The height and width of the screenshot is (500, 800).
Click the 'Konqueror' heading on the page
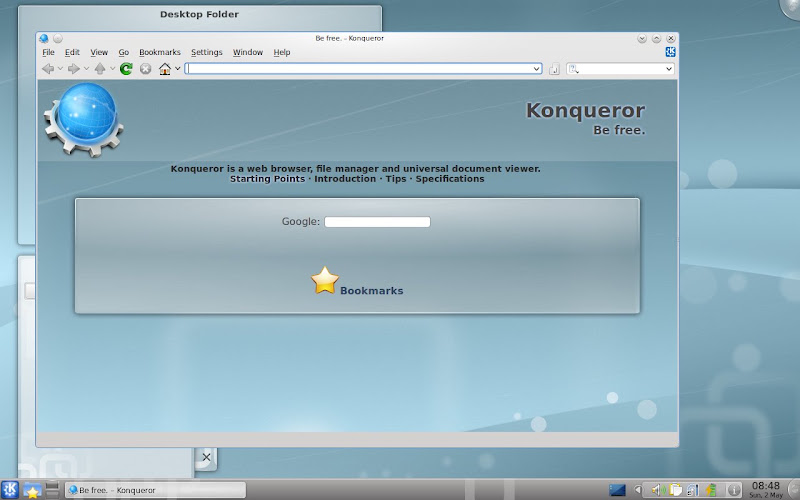pyautogui.click(x=585, y=110)
